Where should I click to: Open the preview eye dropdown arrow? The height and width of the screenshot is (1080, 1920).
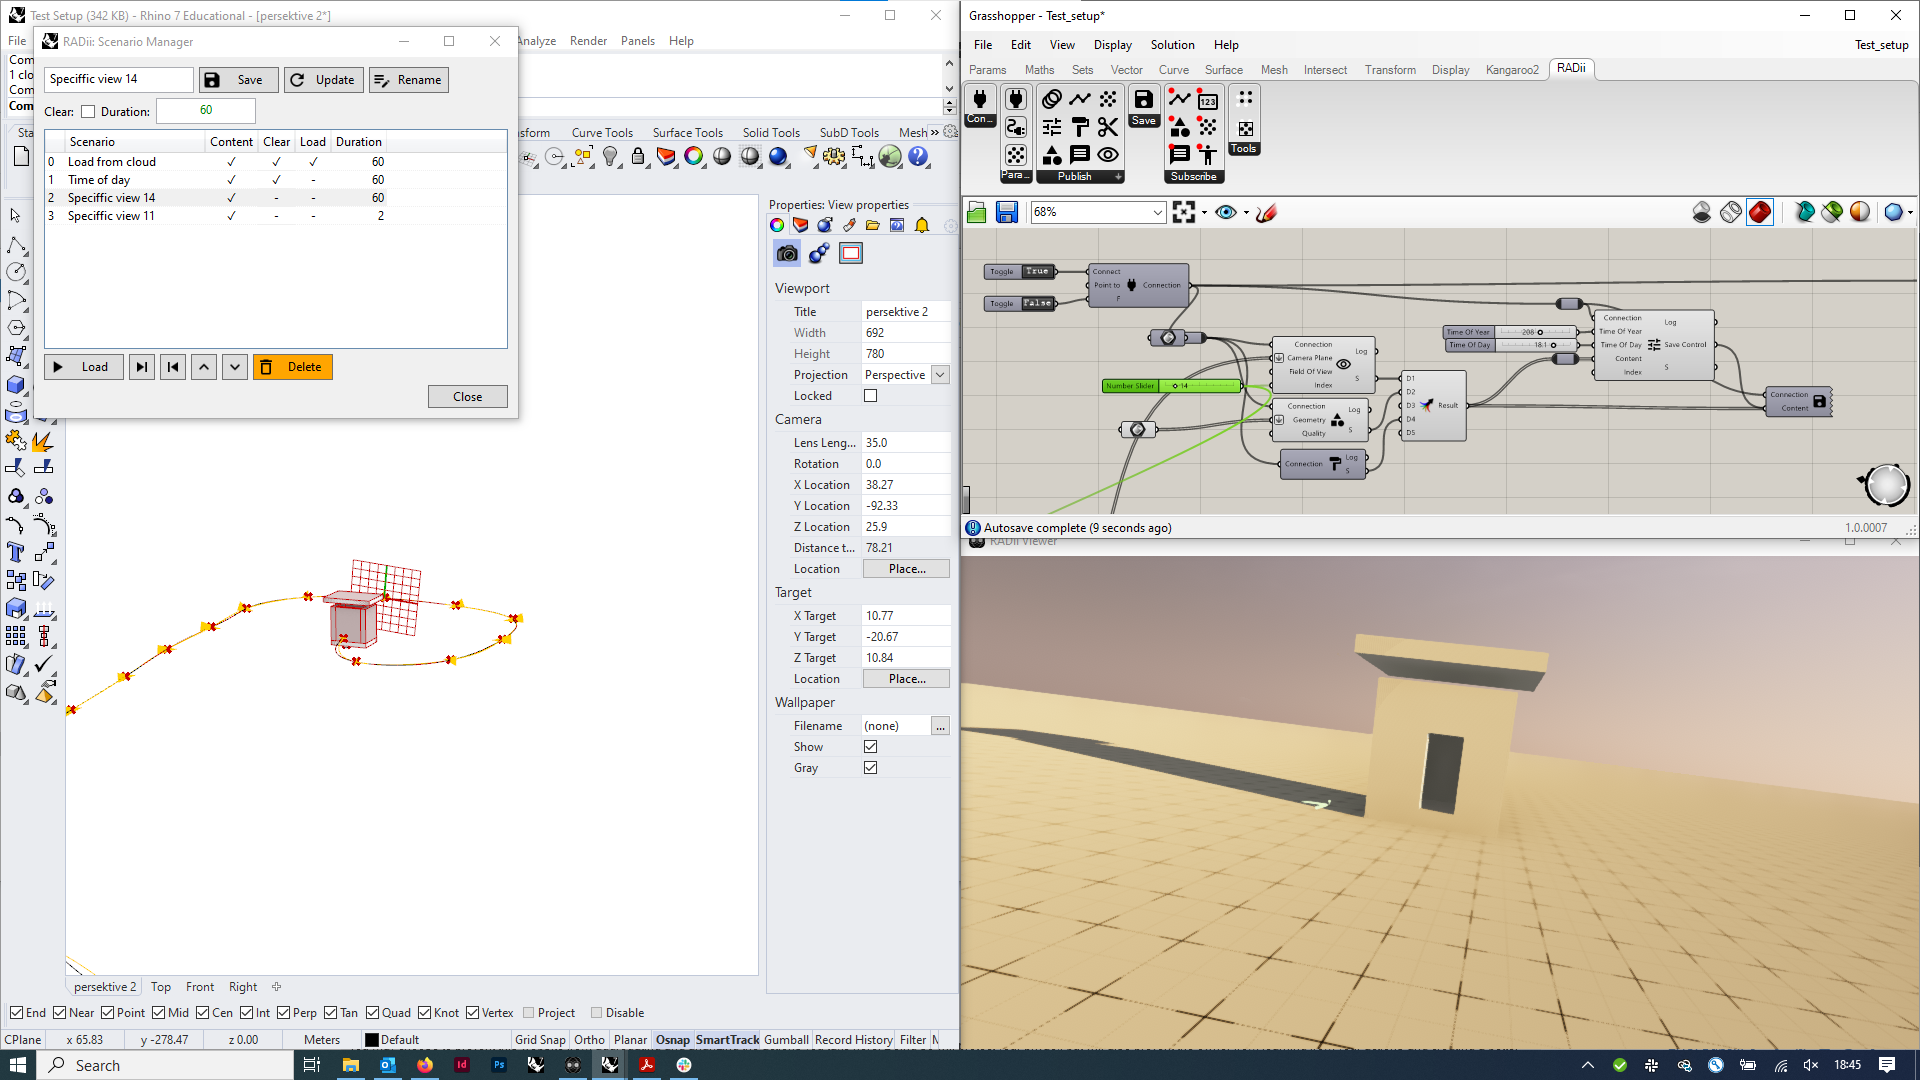[1246, 212]
